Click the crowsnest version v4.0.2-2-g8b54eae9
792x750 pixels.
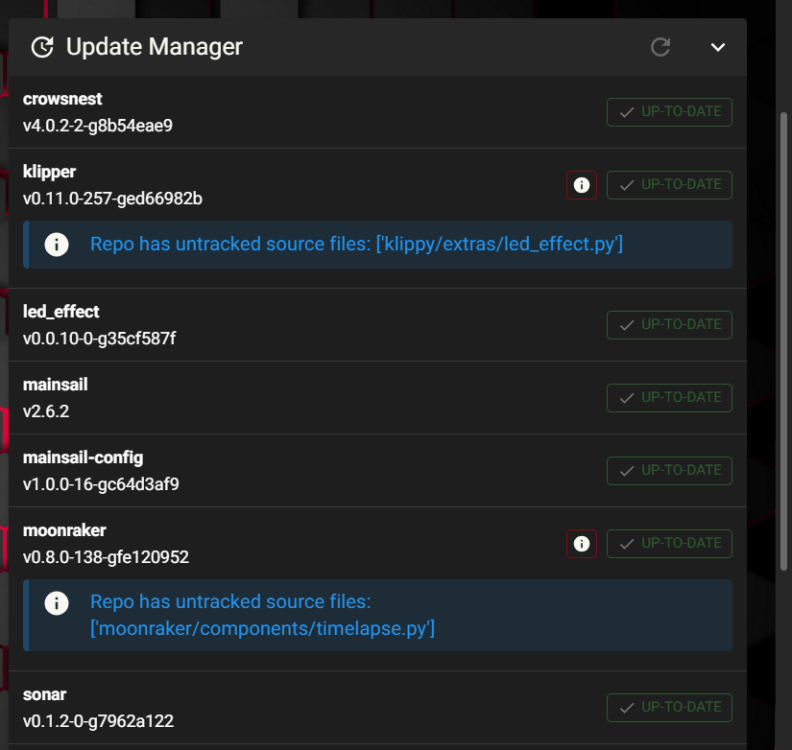pyautogui.click(x=97, y=126)
